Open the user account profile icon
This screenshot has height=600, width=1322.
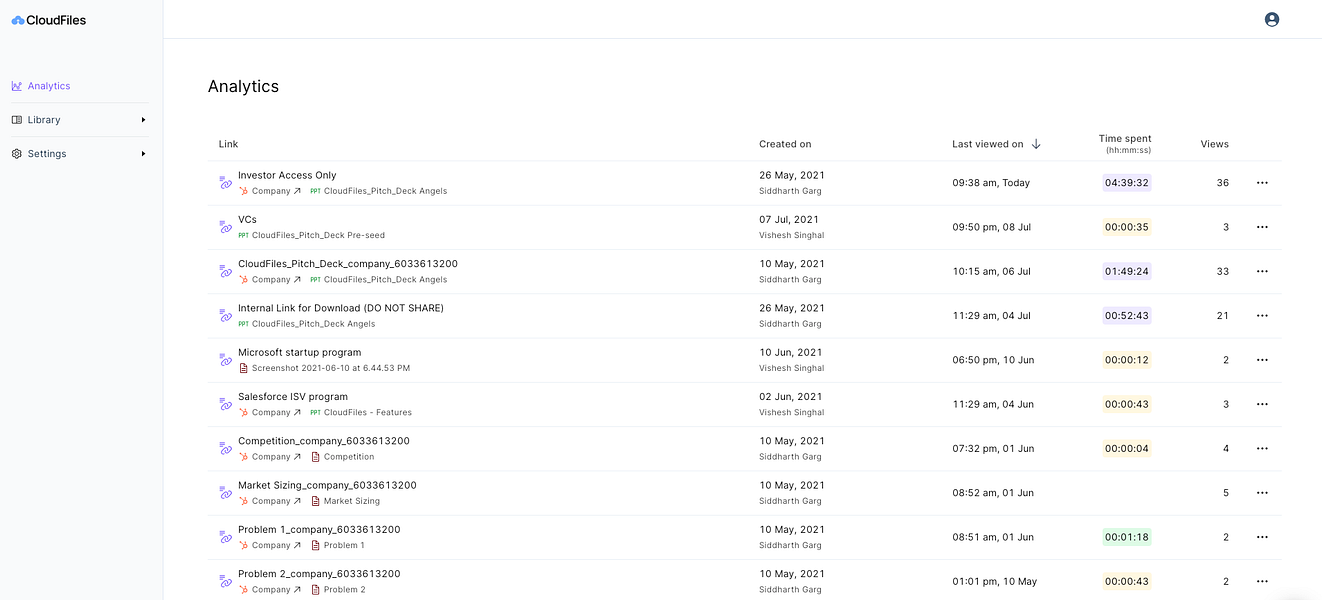1272,19
